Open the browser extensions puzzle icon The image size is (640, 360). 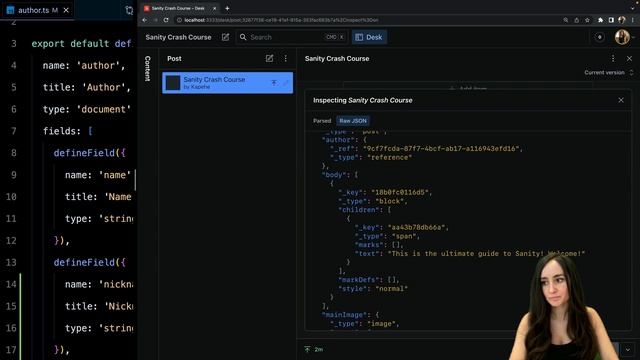coord(600,20)
